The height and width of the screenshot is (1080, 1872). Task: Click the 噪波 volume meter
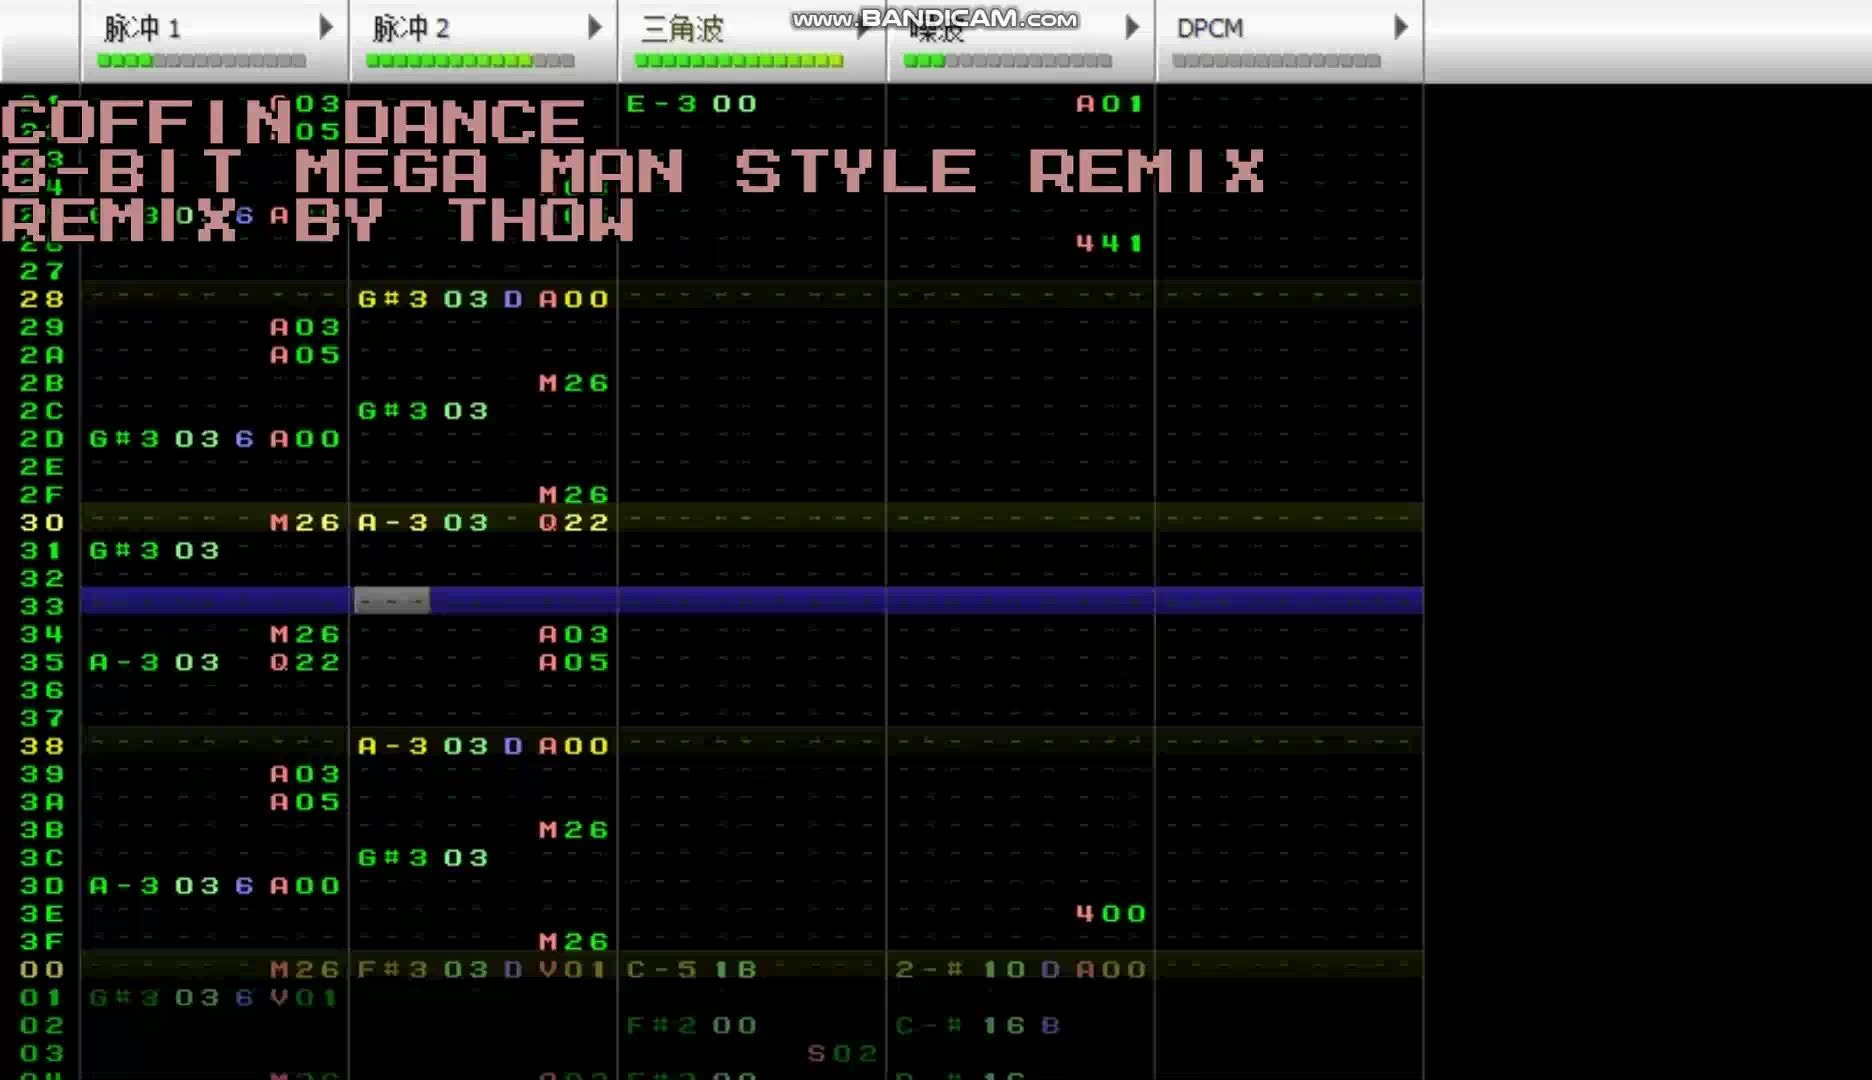click(x=1007, y=61)
